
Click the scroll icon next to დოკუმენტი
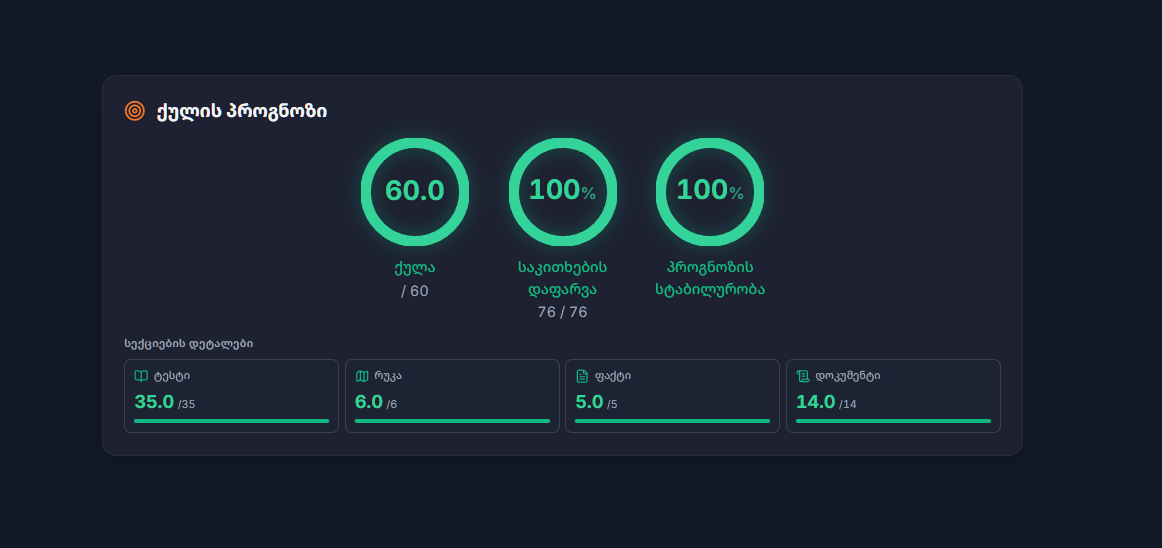click(803, 376)
